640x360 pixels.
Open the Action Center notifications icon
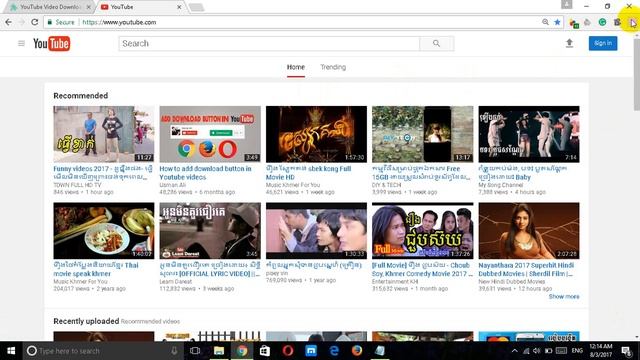point(626,351)
